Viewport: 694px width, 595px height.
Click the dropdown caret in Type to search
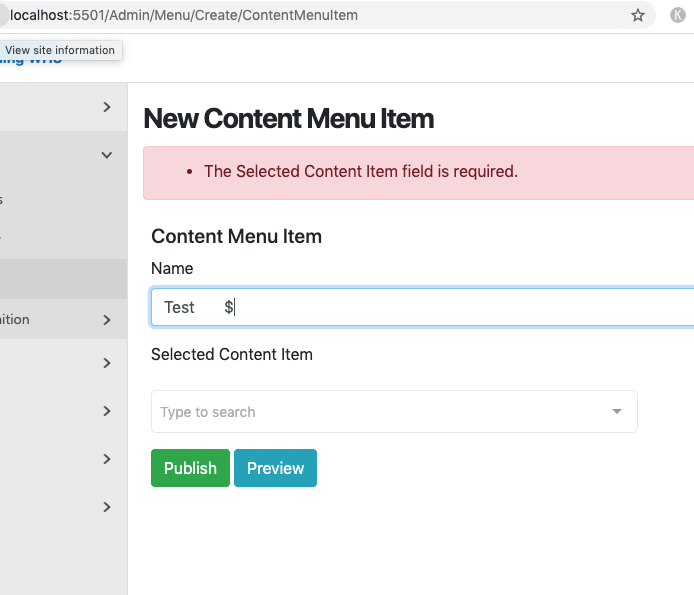617,411
